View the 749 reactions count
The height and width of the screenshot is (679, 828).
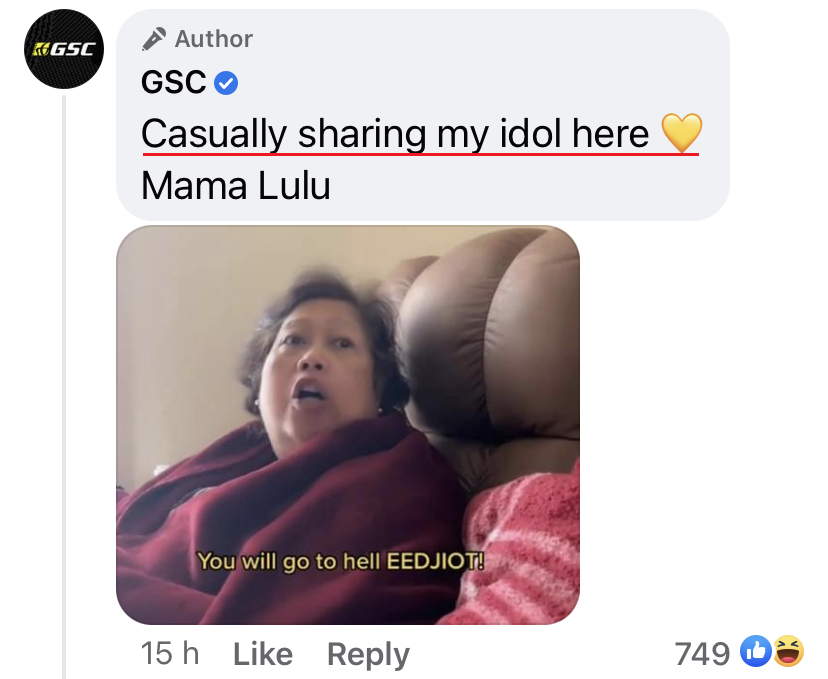pyautogui.click(x=702, y=654)
